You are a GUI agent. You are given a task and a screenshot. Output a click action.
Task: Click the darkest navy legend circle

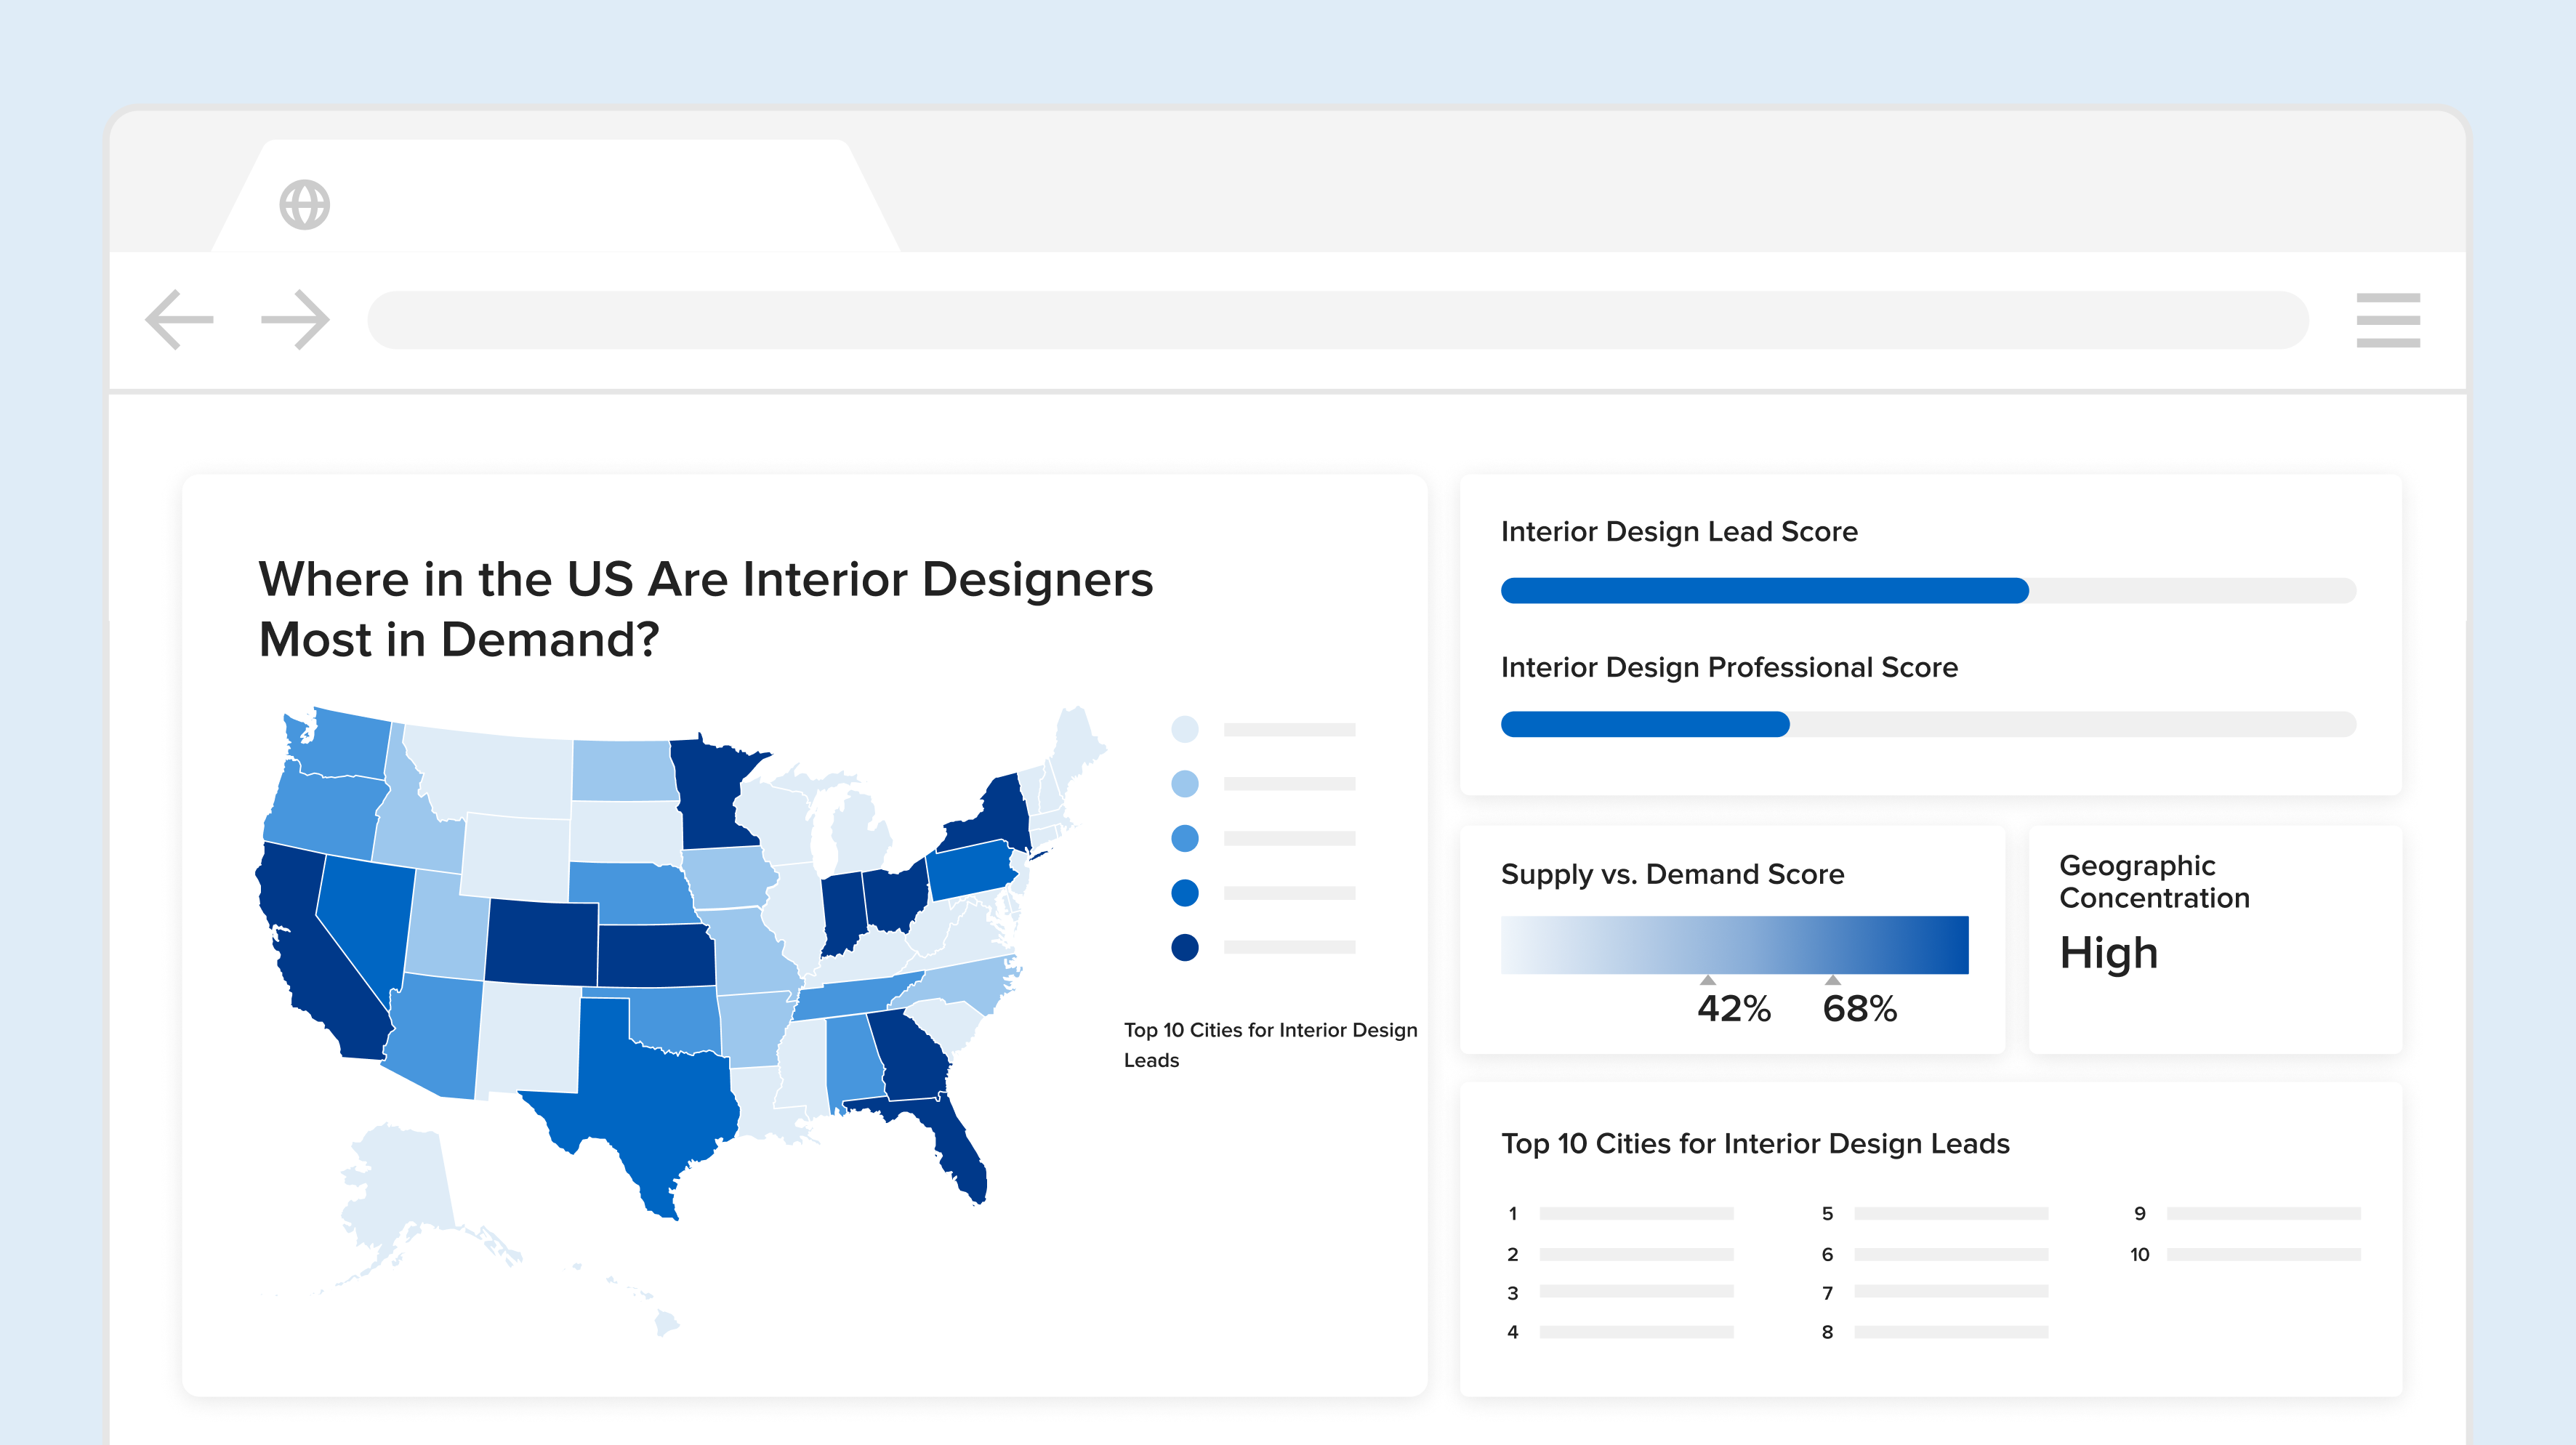tap(1184, 947)
